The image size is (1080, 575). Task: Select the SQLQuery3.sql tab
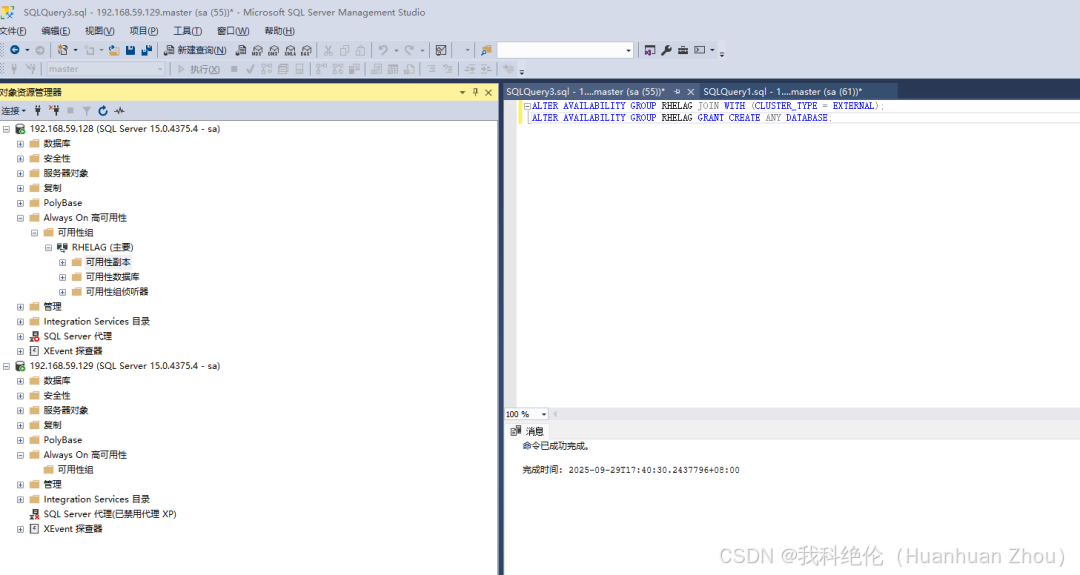(x=585, y=92)
